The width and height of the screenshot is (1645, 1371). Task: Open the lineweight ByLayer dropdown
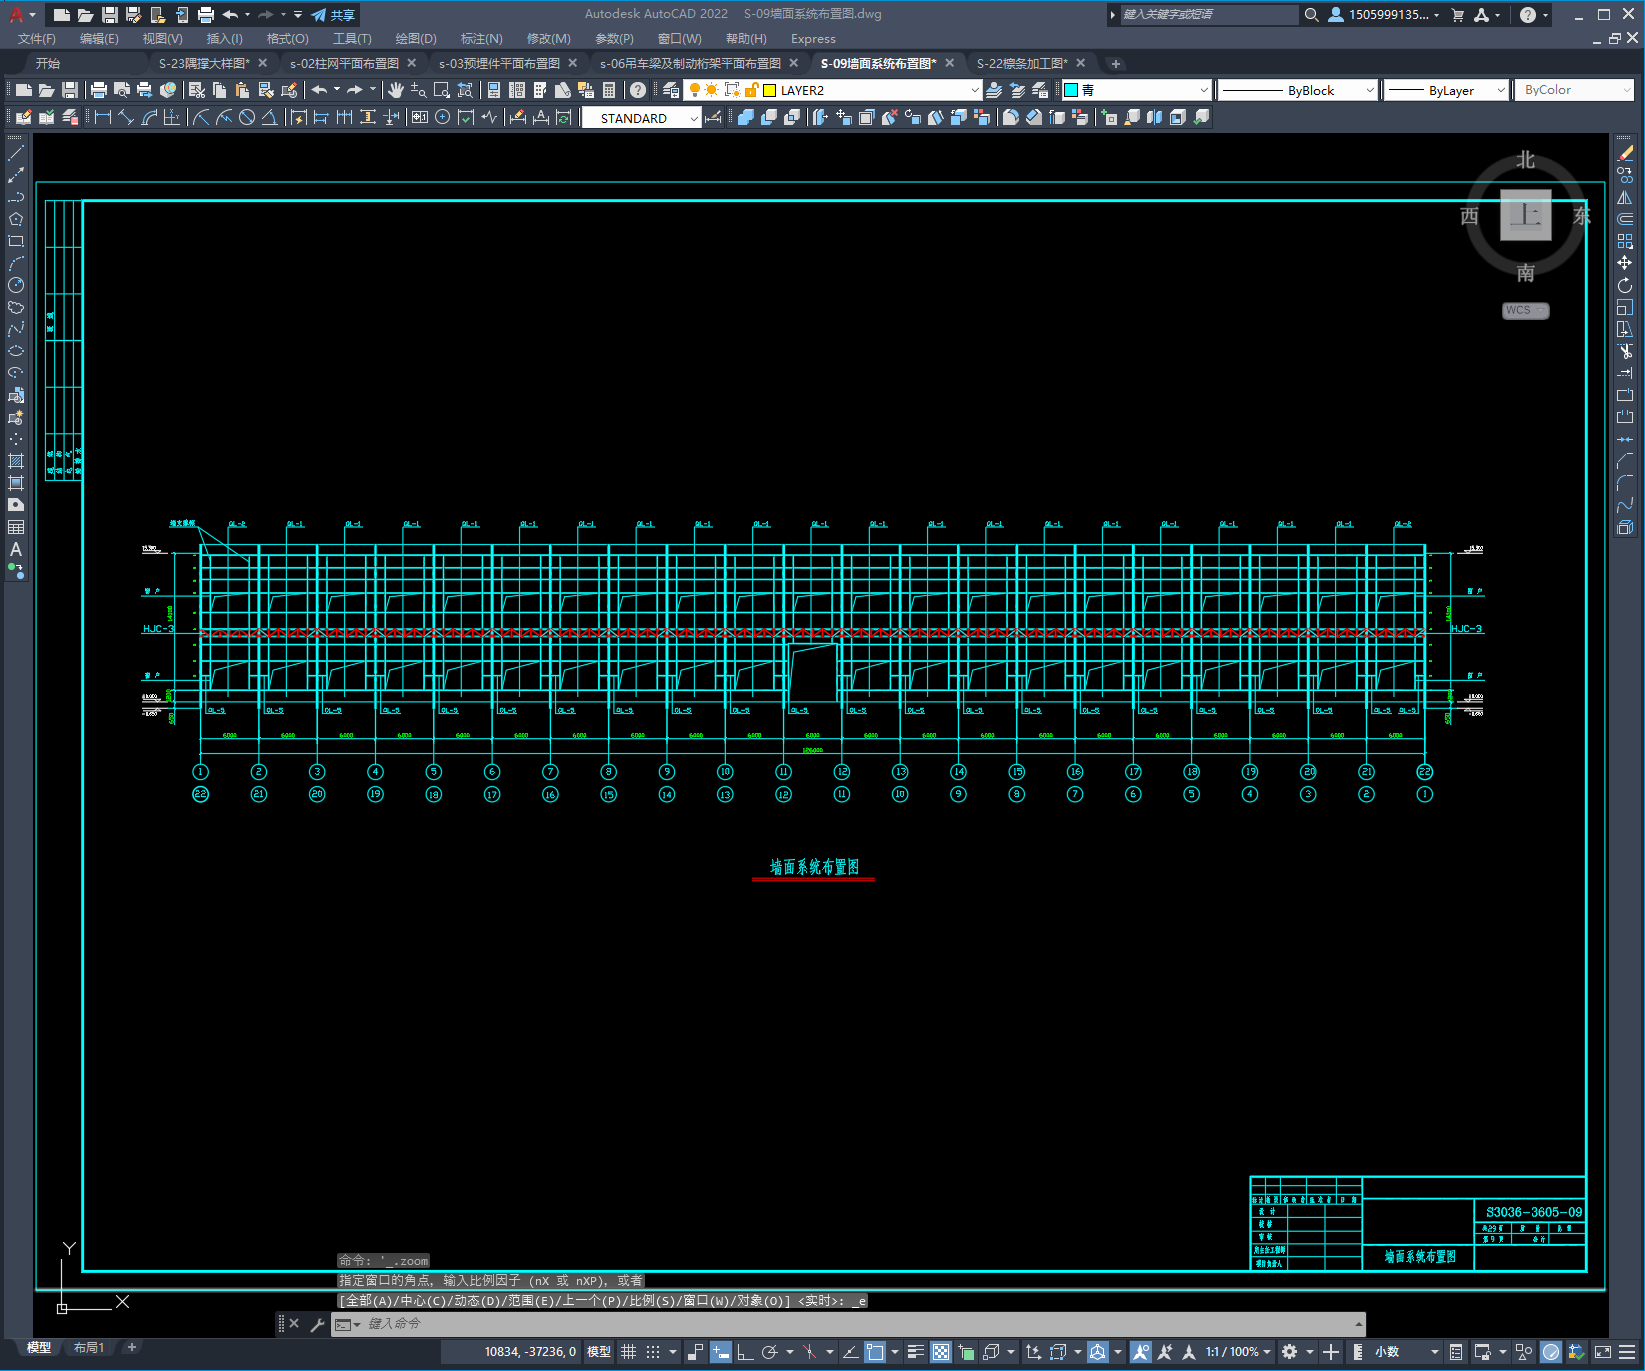[x=1501, y=90]
